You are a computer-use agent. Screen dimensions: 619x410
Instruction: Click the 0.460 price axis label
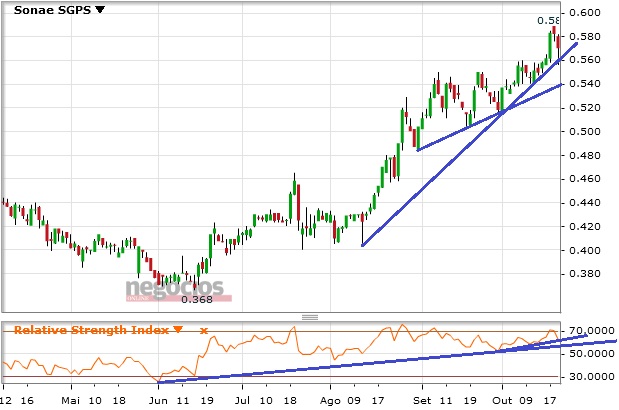[585, 179]
